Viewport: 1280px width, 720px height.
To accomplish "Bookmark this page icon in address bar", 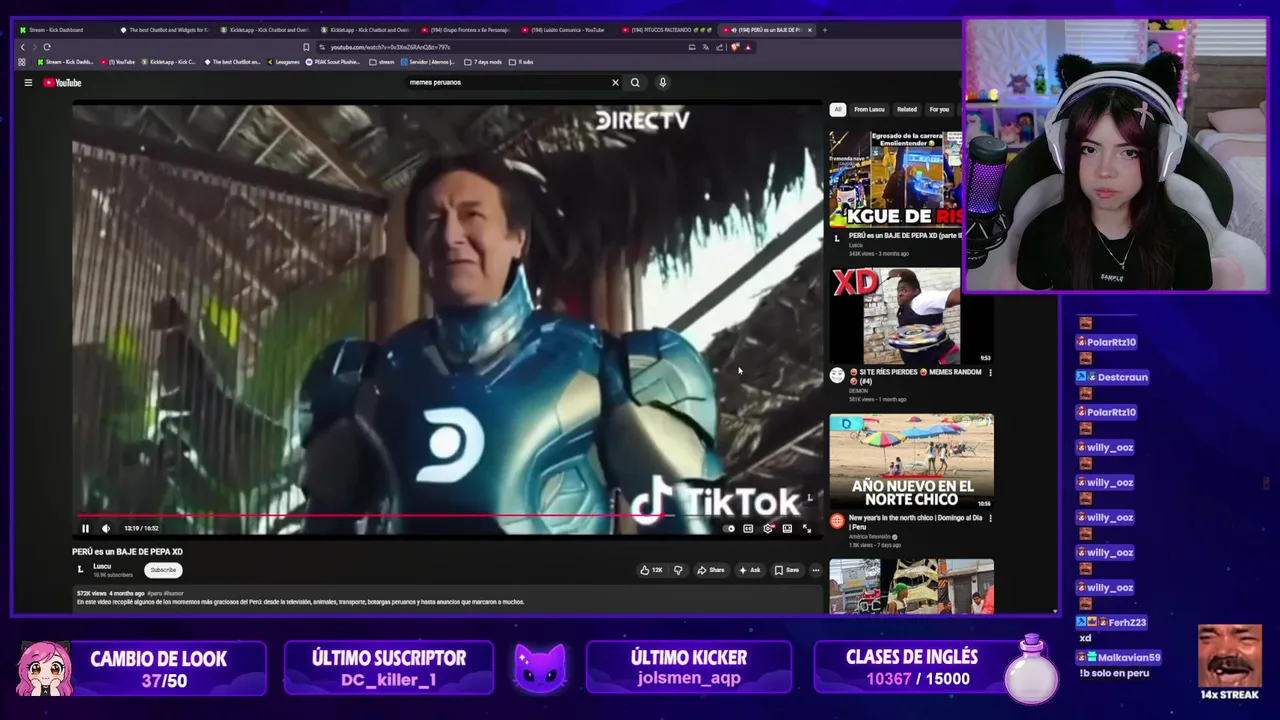I will click(x=306, y=47).
